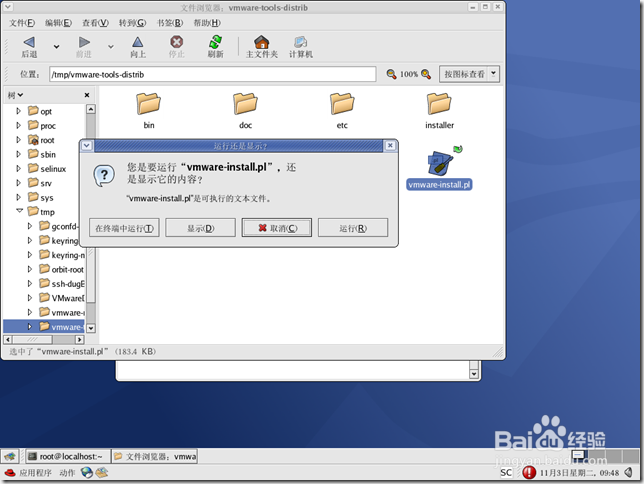Expand the opt folder in tree
This screenshot has height=484, width=644.
point(18,111)
